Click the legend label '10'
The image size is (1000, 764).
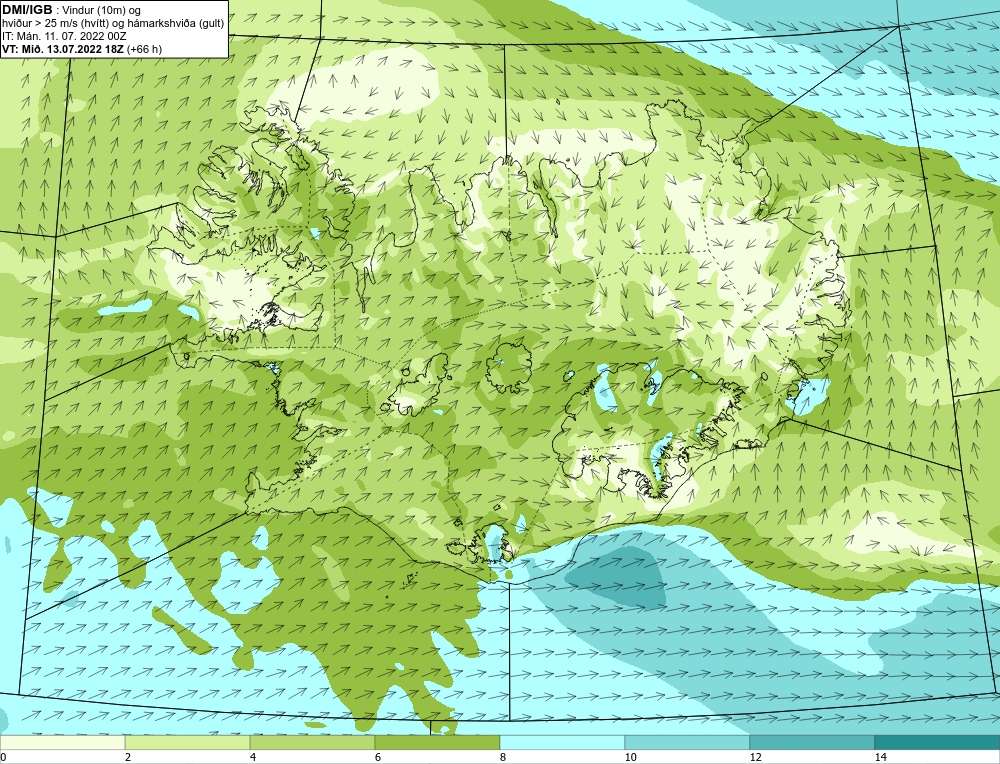point(630,757)
